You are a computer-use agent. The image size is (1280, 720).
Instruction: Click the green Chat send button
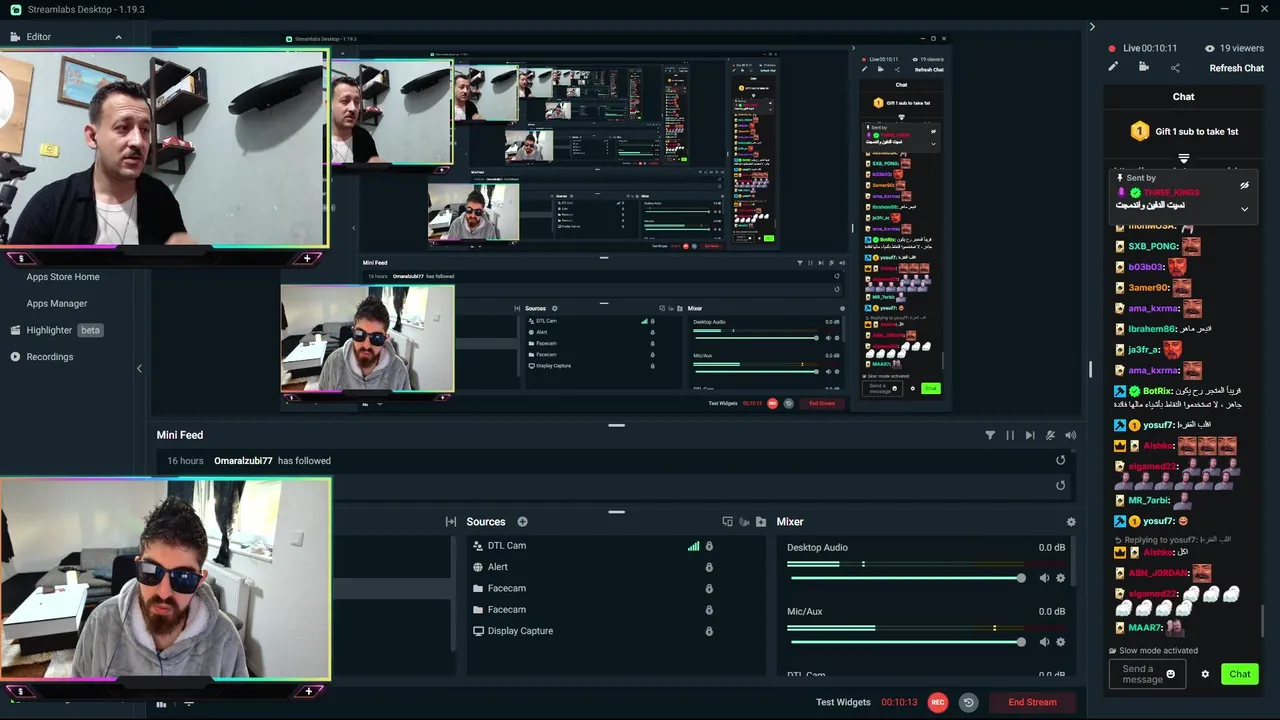[1240, 674]
